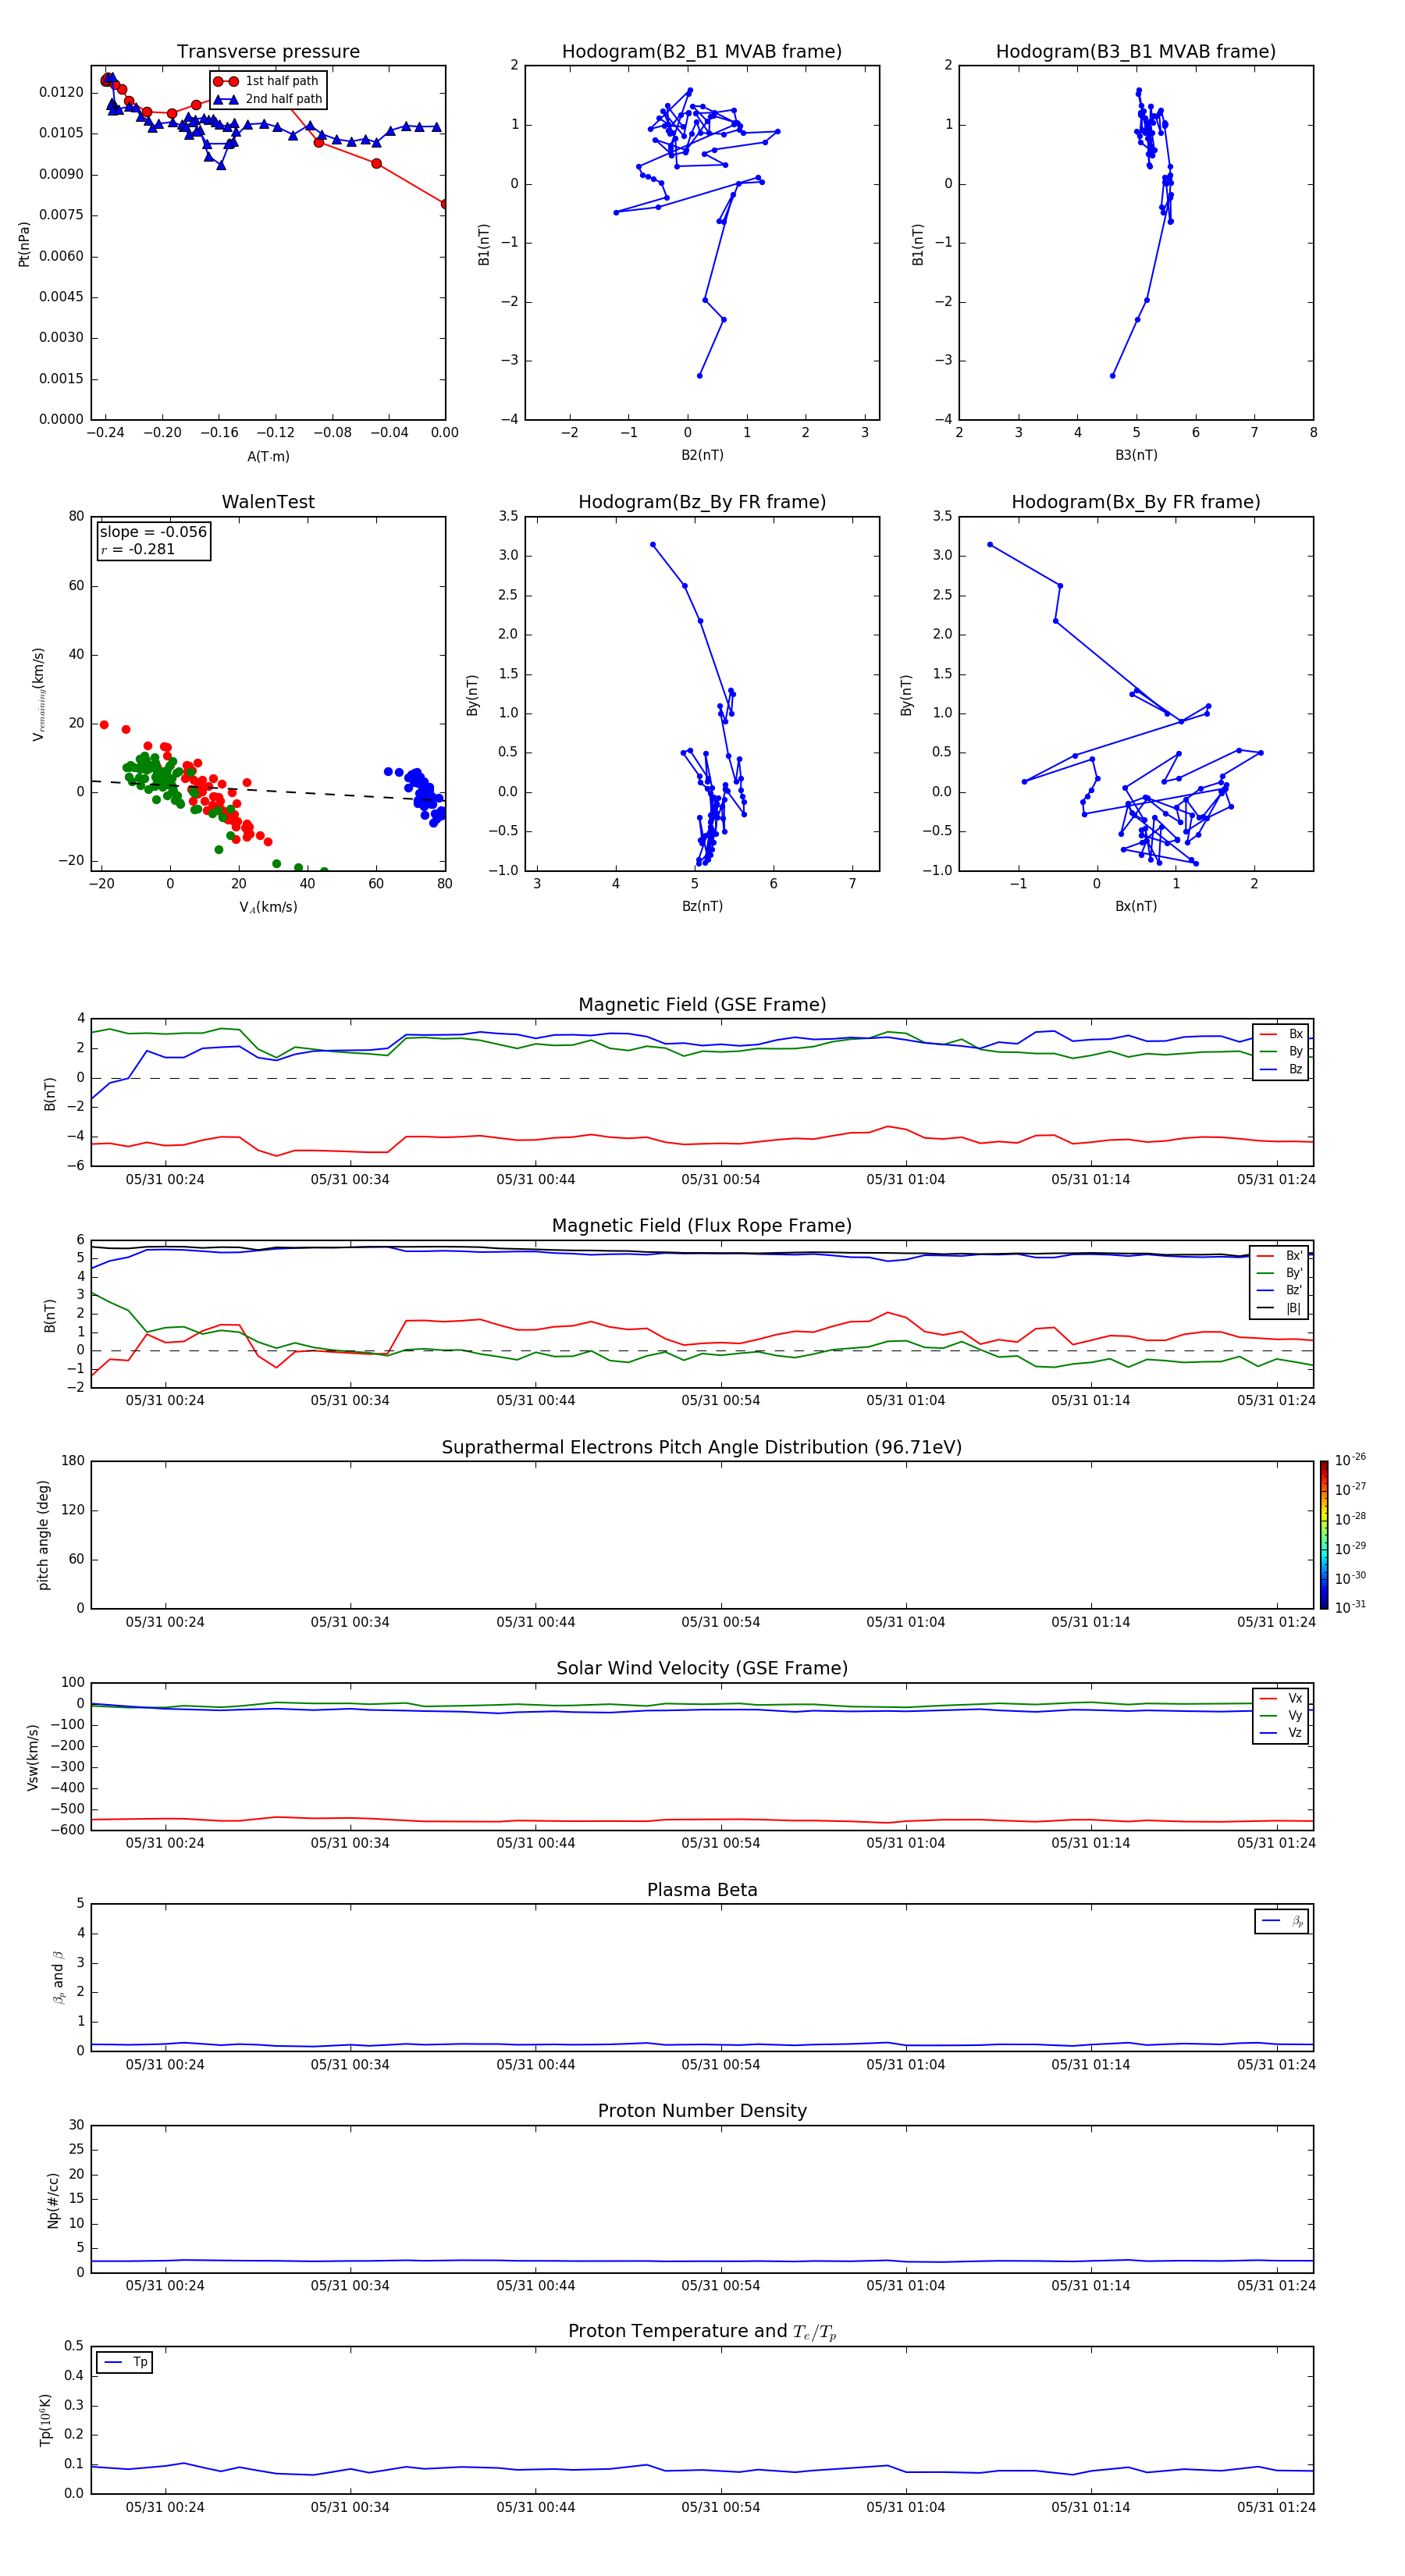Select the "1st half path" legend entry
This screenshot has height=2576, width=1405.
(x=266, y=81)
